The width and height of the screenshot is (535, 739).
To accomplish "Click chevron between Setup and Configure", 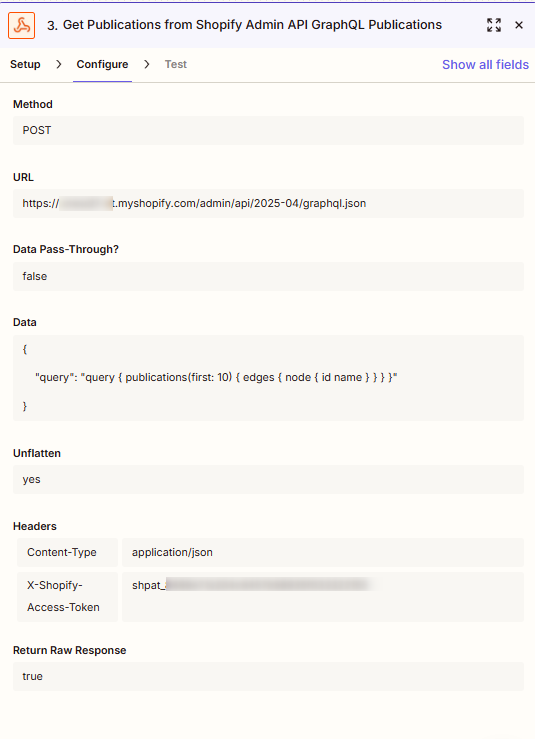I will pyautogui.click(x=58, y=64).
